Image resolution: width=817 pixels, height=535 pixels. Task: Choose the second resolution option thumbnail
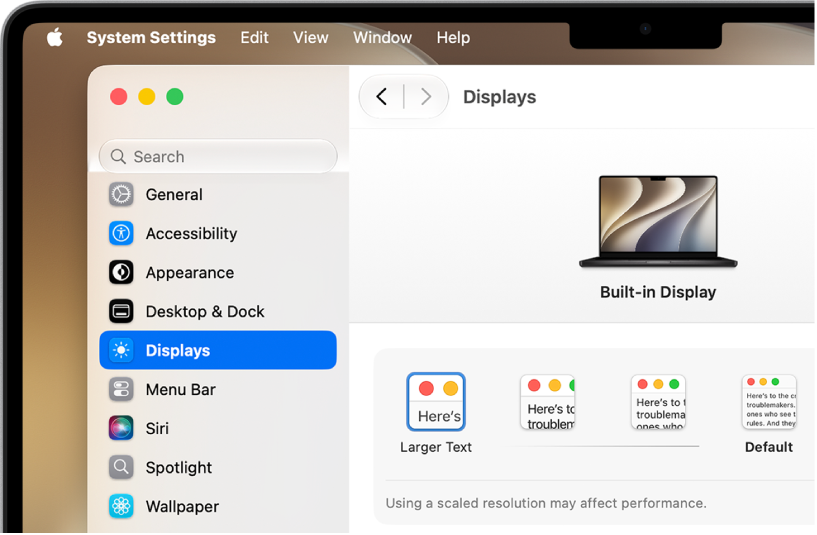pos(548,402)
